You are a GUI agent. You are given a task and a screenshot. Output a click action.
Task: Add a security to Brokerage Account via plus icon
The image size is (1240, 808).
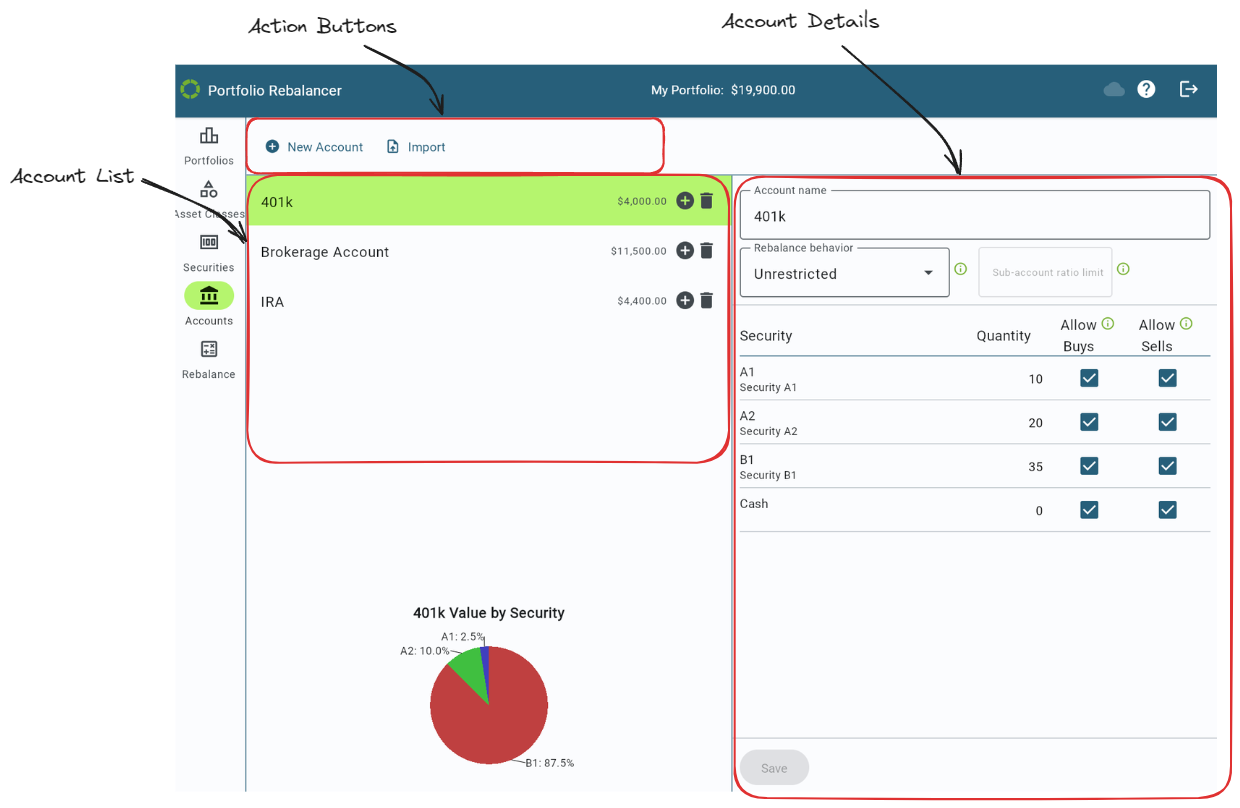pos(684,251)
